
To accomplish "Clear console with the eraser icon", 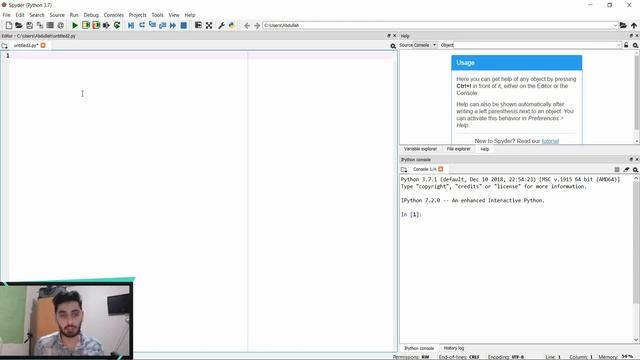I will point(626,169).
